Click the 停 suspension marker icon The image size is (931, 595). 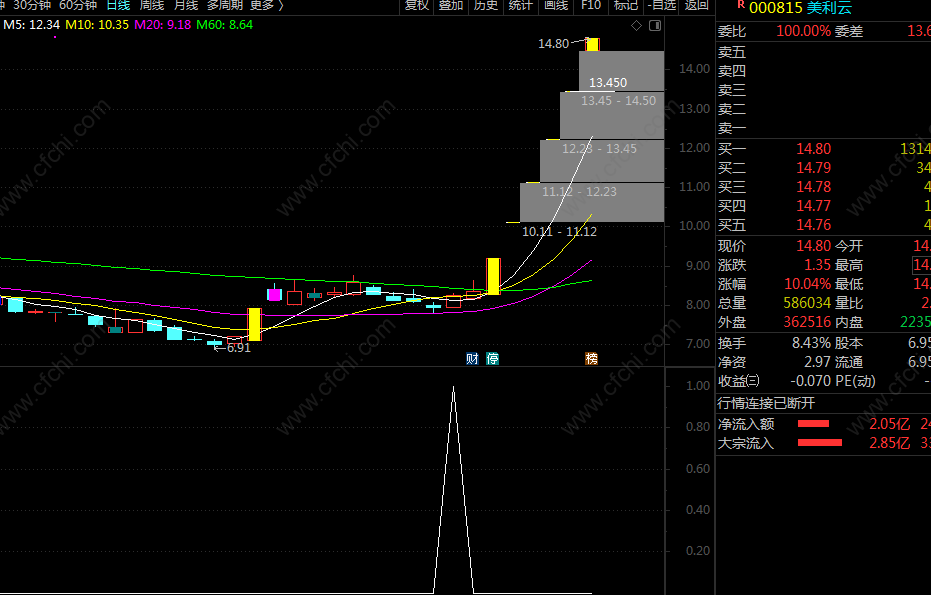tap(492, 359)
